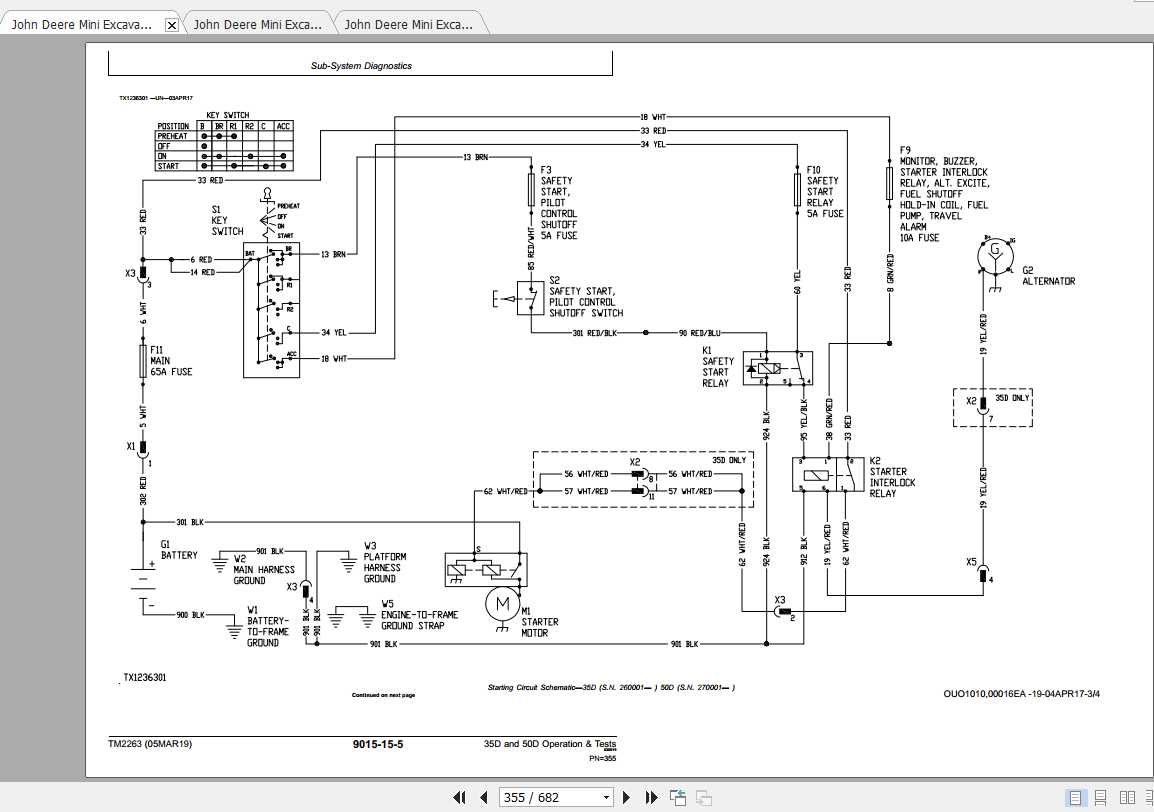Jump to the last page

click(x=652, y=797)
